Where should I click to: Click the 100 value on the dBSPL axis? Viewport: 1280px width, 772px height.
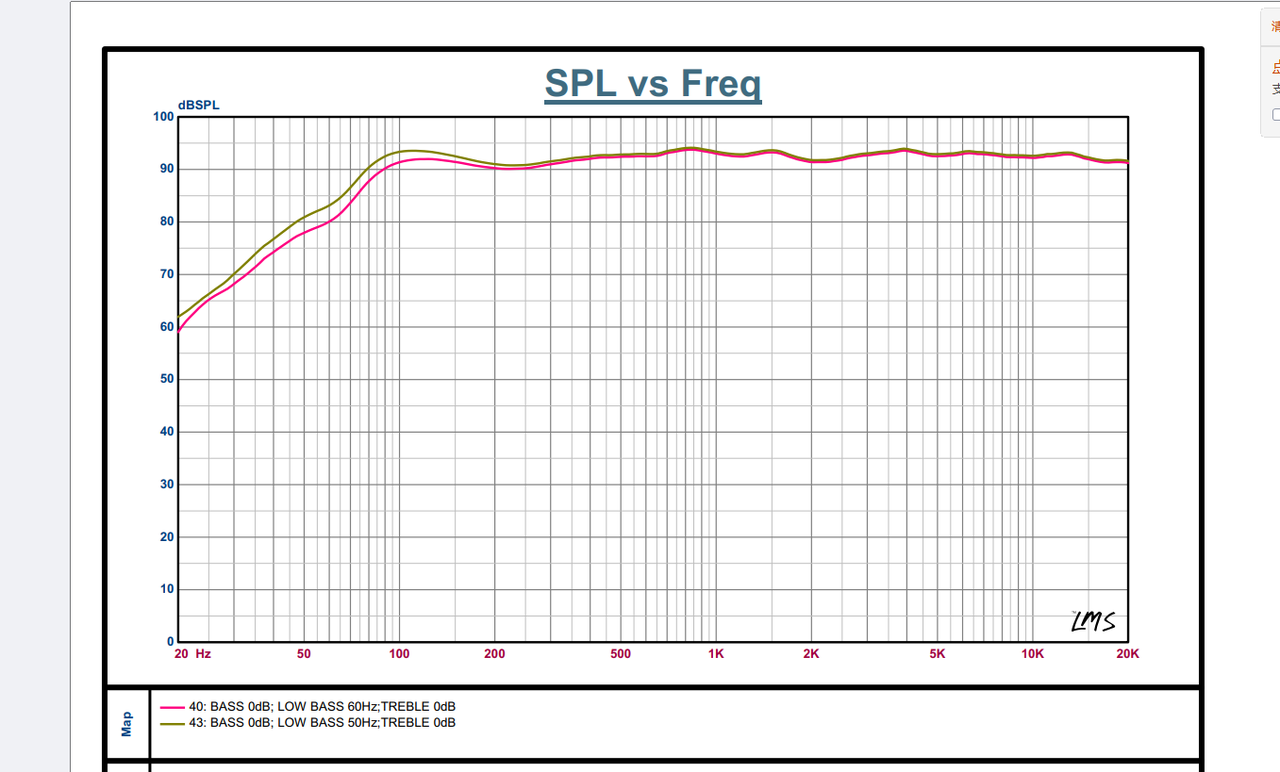coord(163,117)
